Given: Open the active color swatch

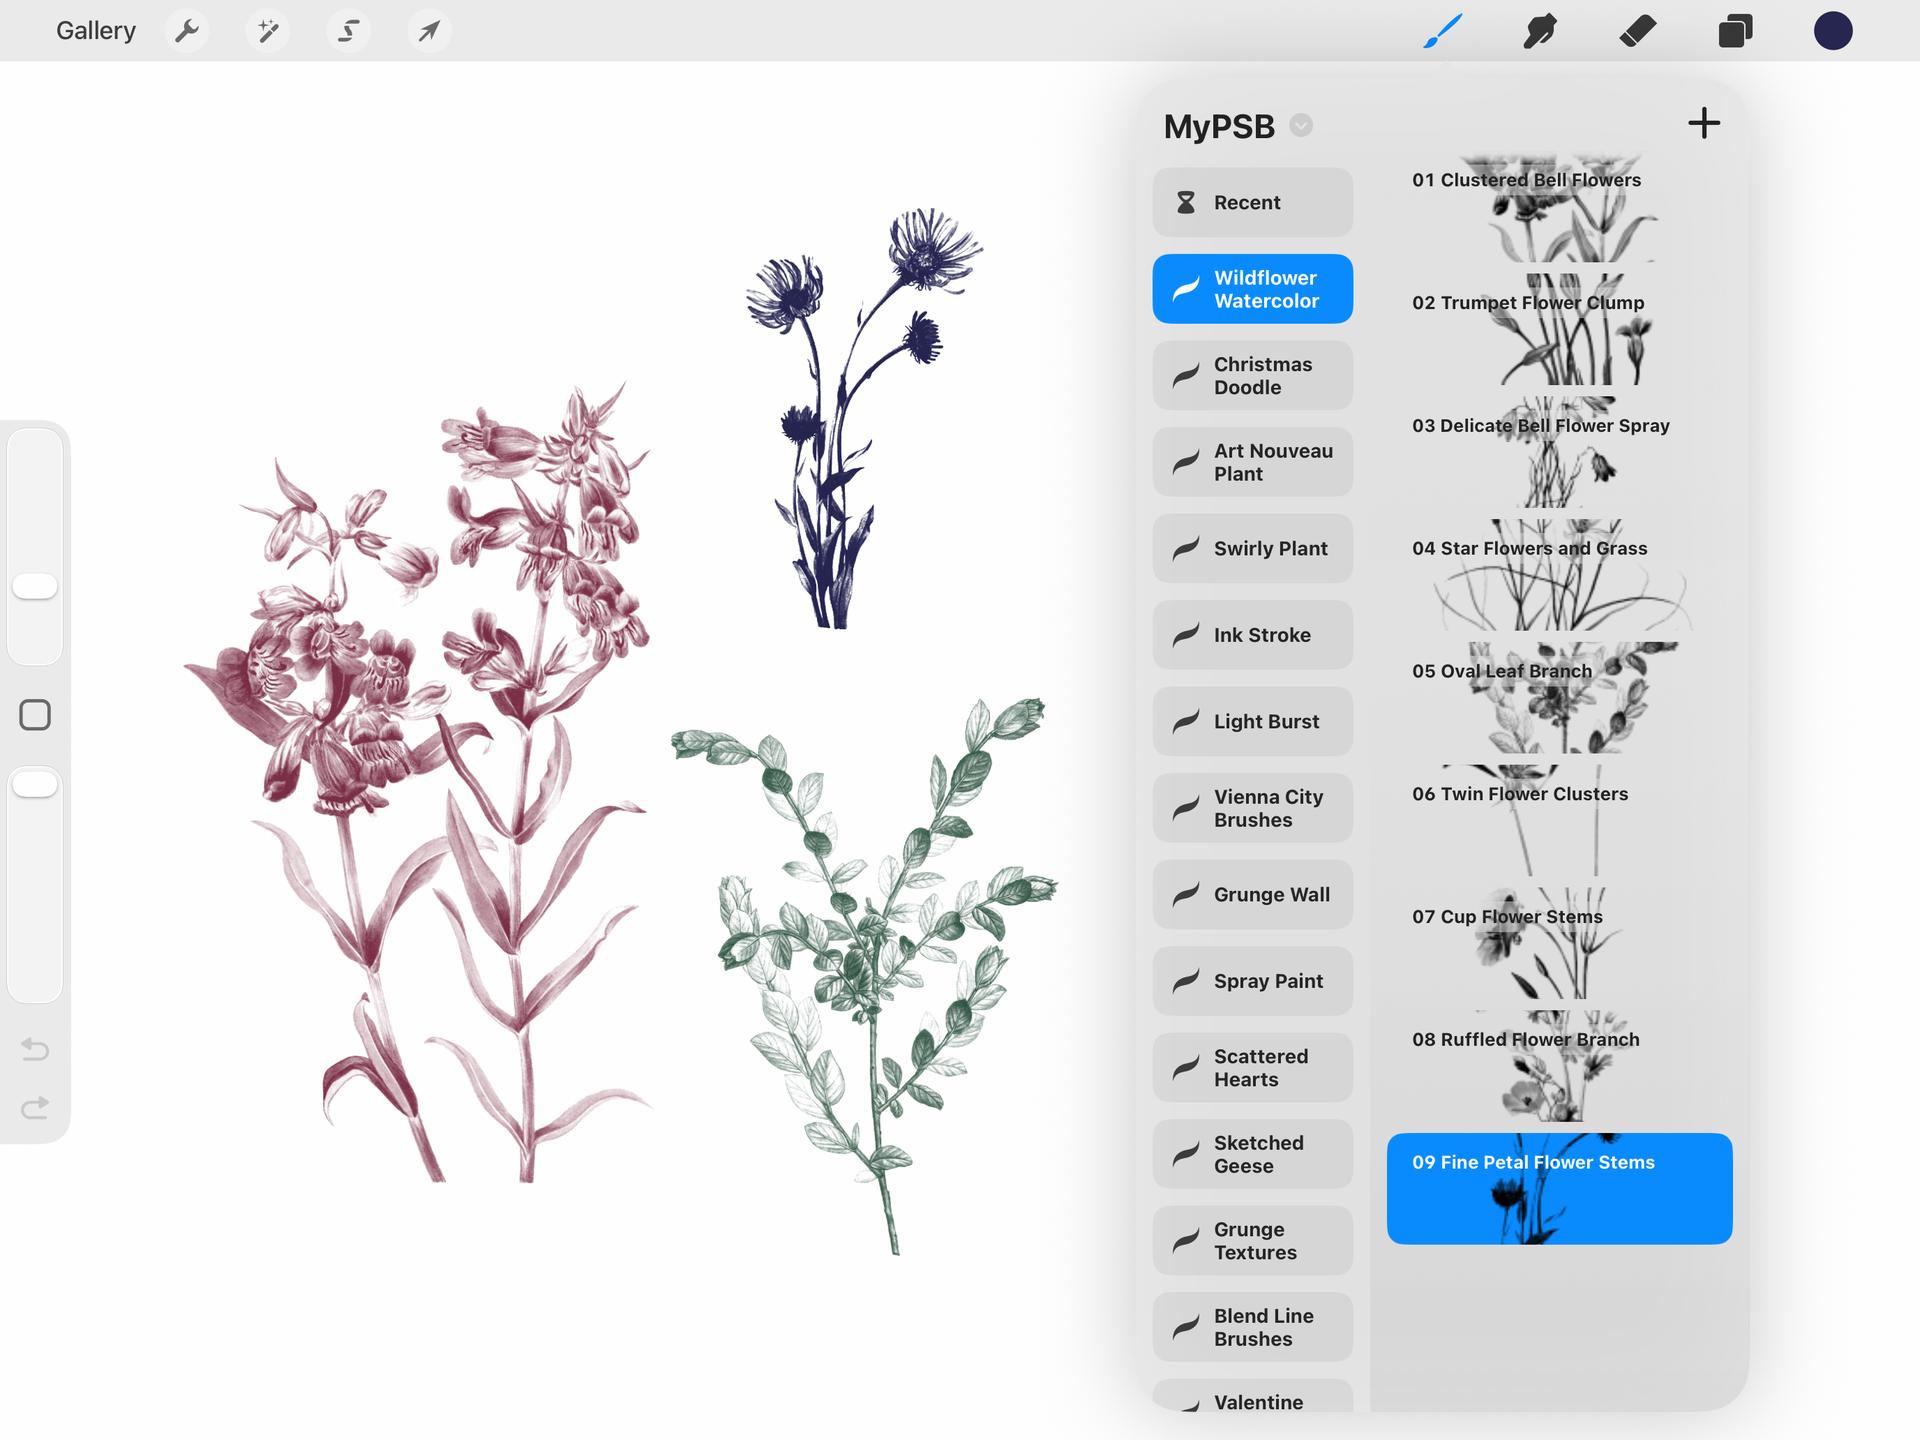Looking at the screenshot, I should point(1833,31).
